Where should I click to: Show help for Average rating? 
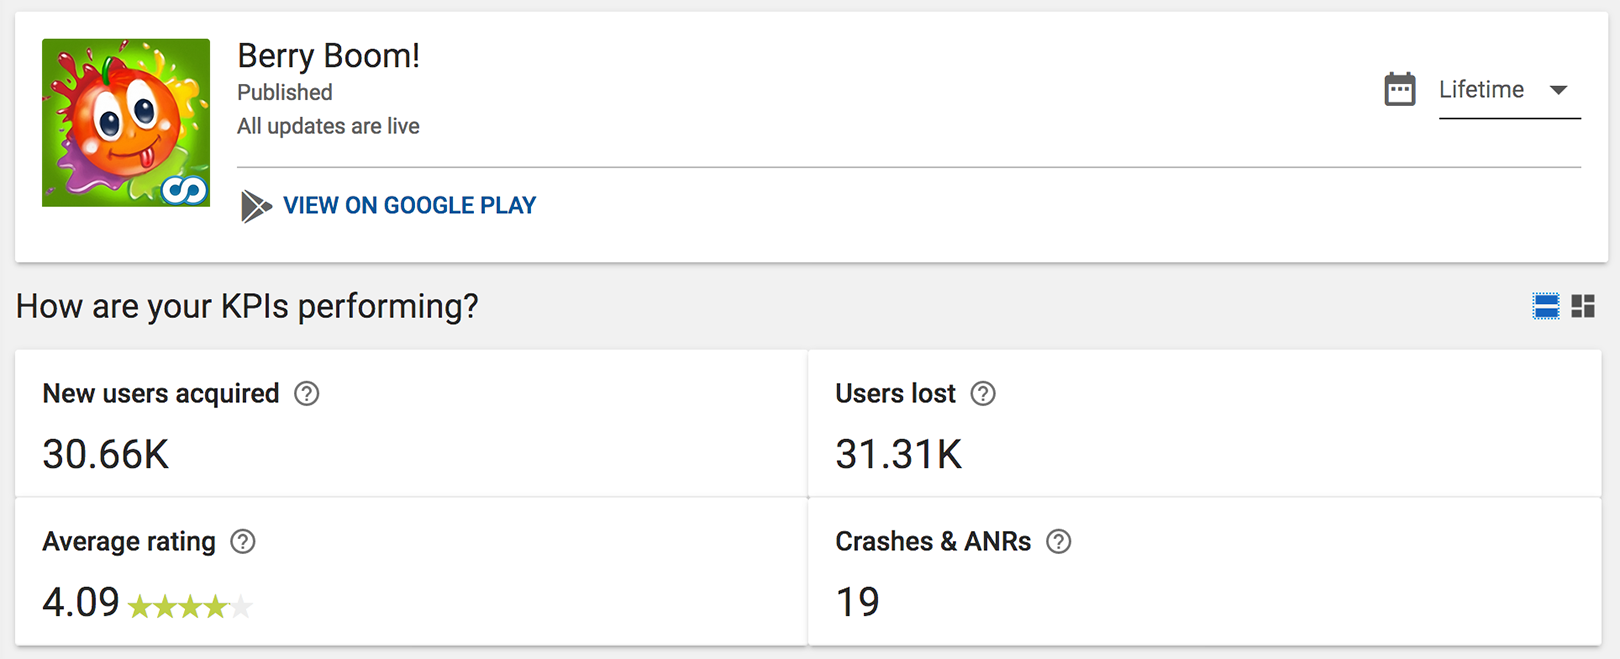243,542
